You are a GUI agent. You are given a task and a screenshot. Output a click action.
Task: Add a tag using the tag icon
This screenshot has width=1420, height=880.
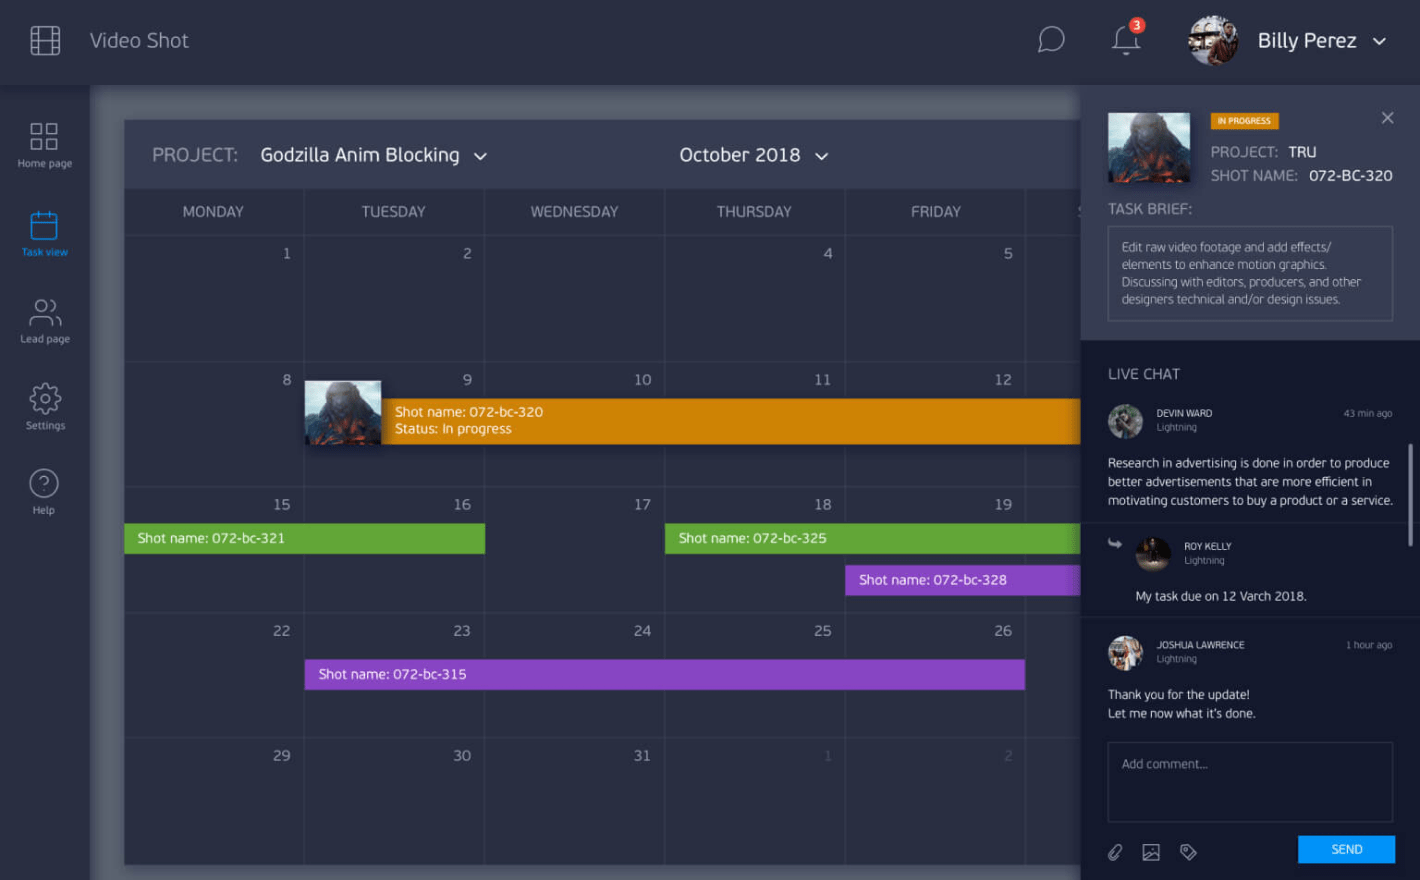pyautogui.click(x=1188, y=851)
